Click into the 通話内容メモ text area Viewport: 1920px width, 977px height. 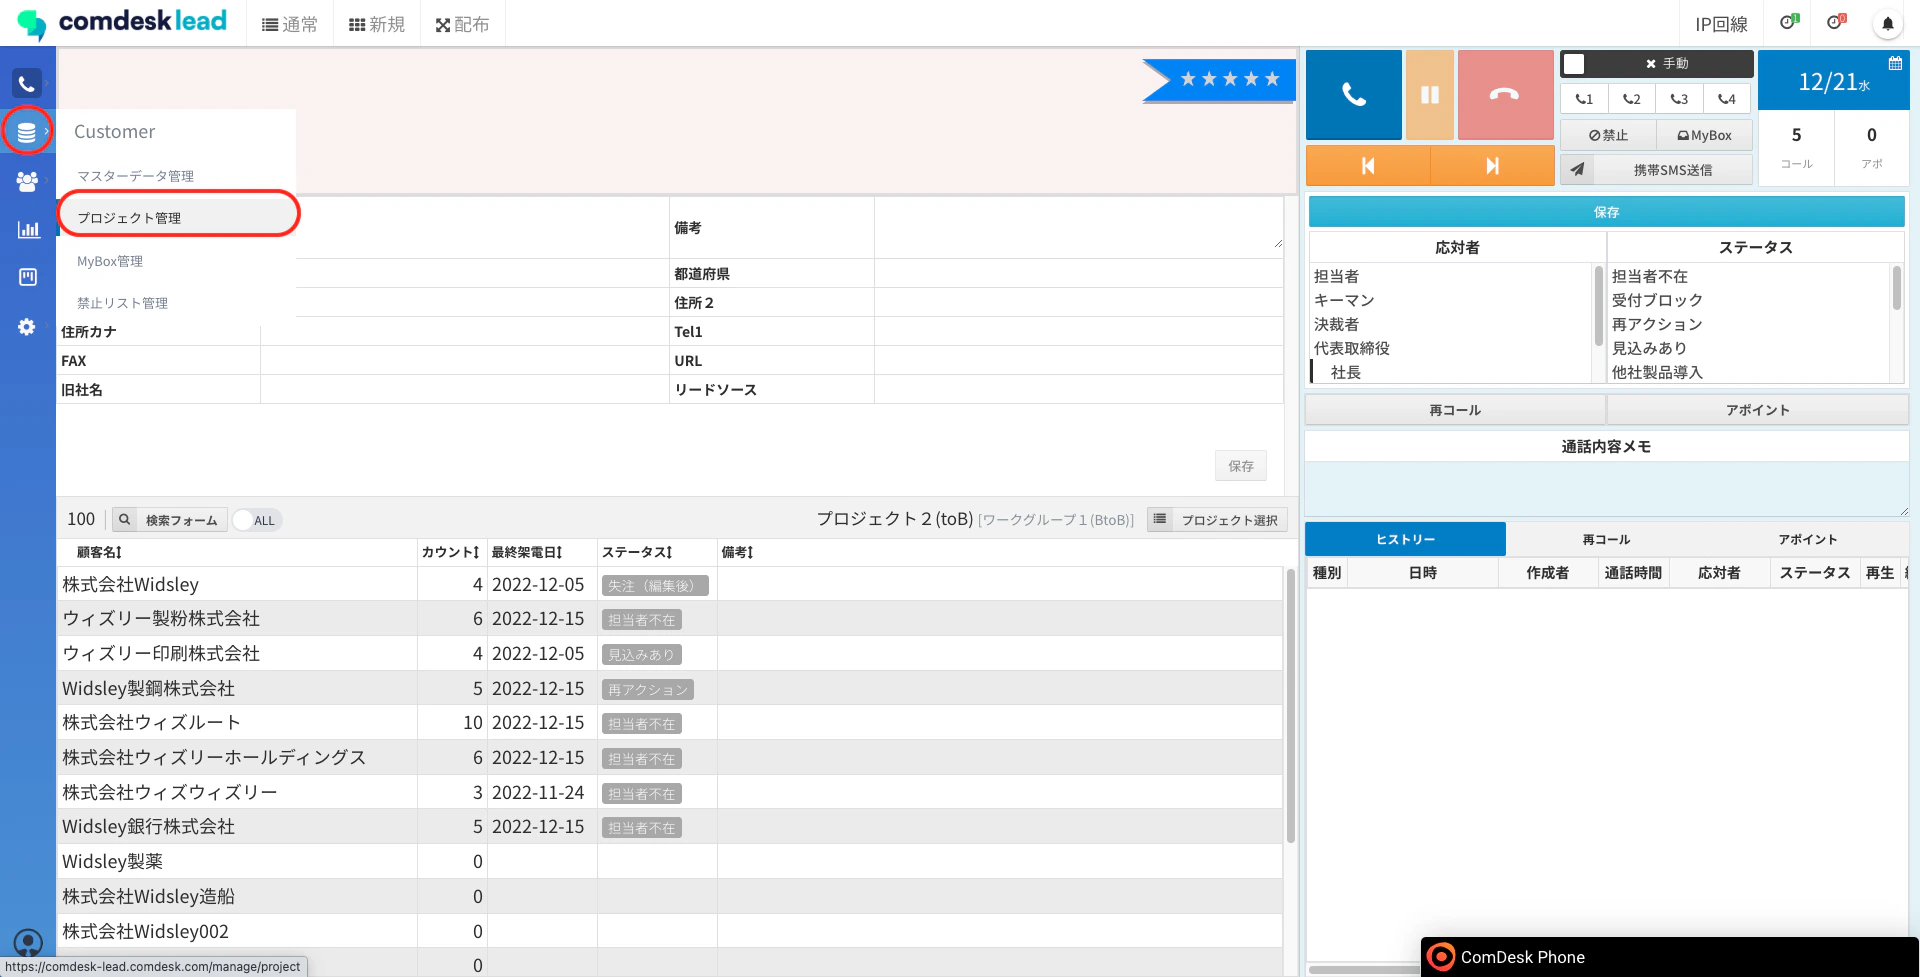(1607, 489)
